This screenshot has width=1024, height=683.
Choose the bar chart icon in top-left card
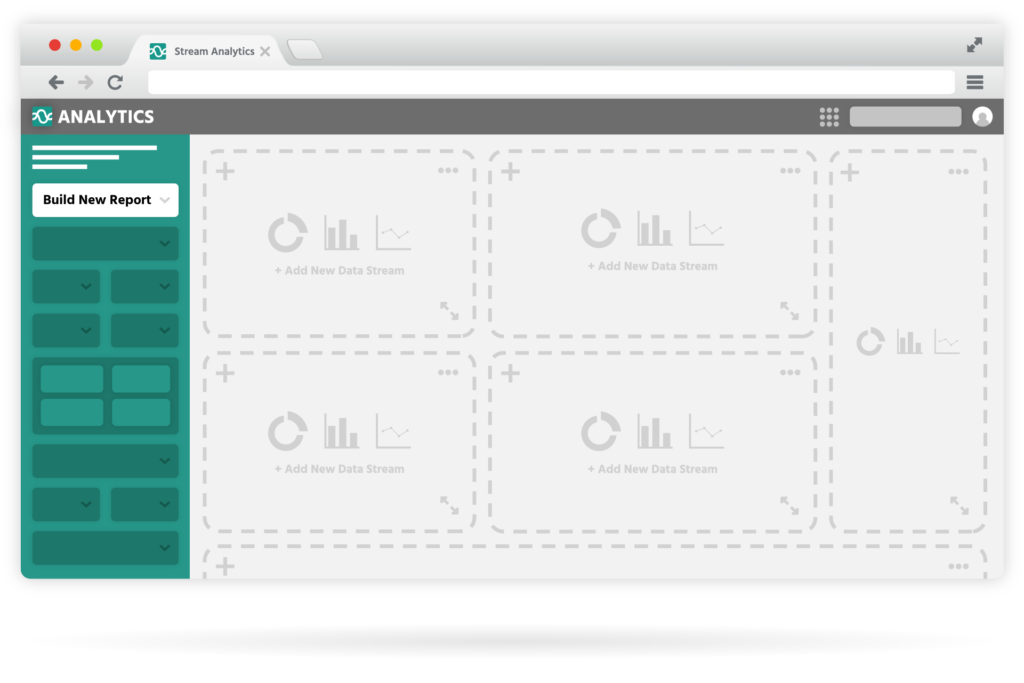341,232
